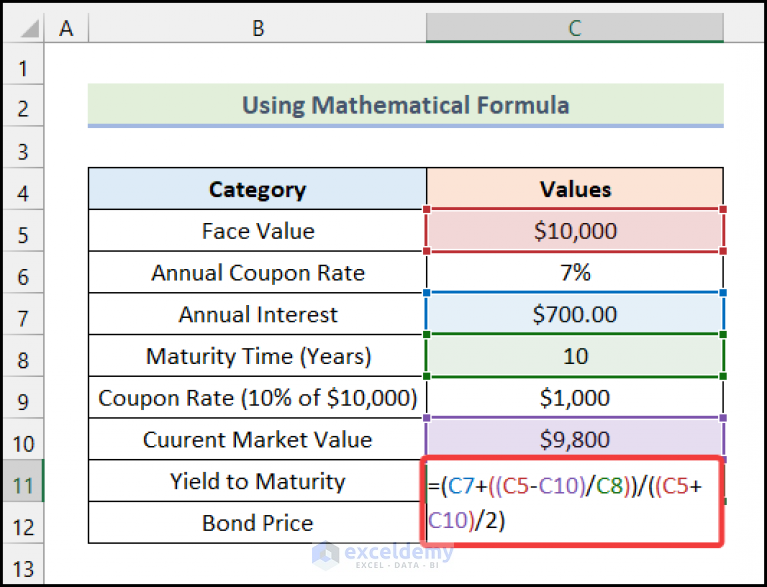
Task: Select the maturity time value 10
Action: pyautogui.click(x=575, y=356)
